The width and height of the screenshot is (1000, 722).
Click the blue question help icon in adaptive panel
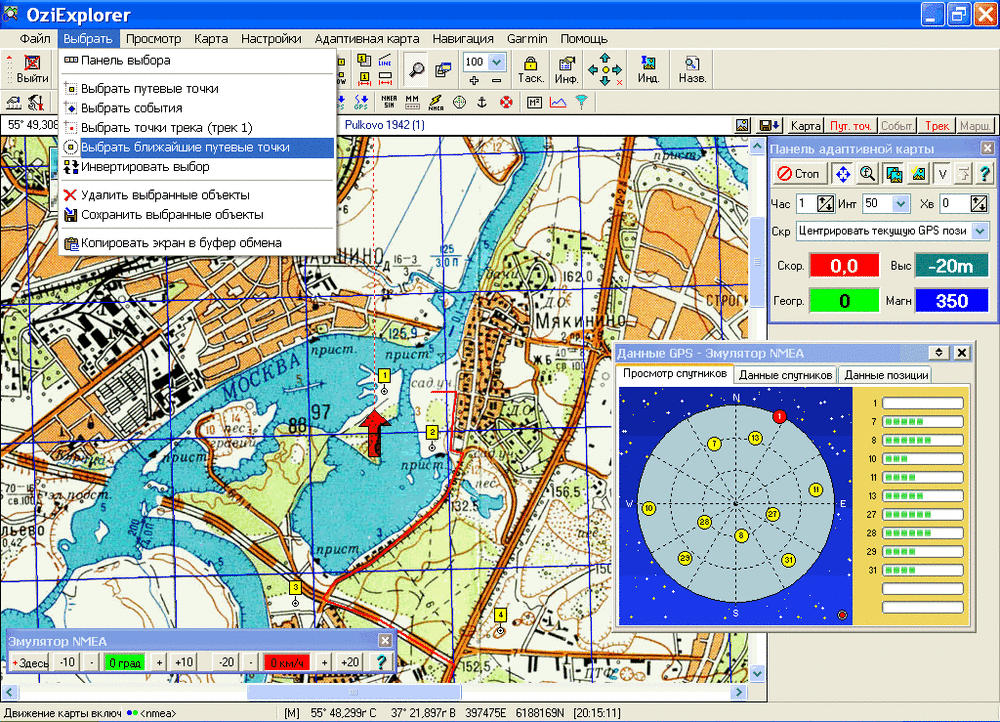(985, 173)
